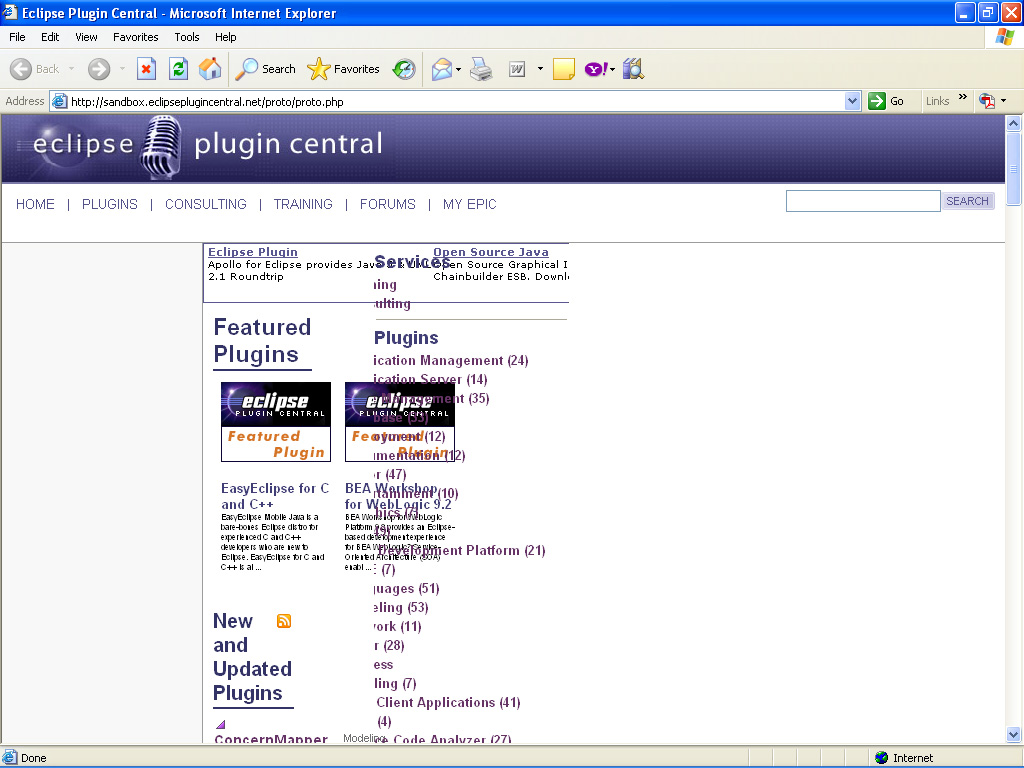Screen dimensions: 1024x768
Task: Open the Help menu
Action: pyautogui.click(x=225, y=37)
